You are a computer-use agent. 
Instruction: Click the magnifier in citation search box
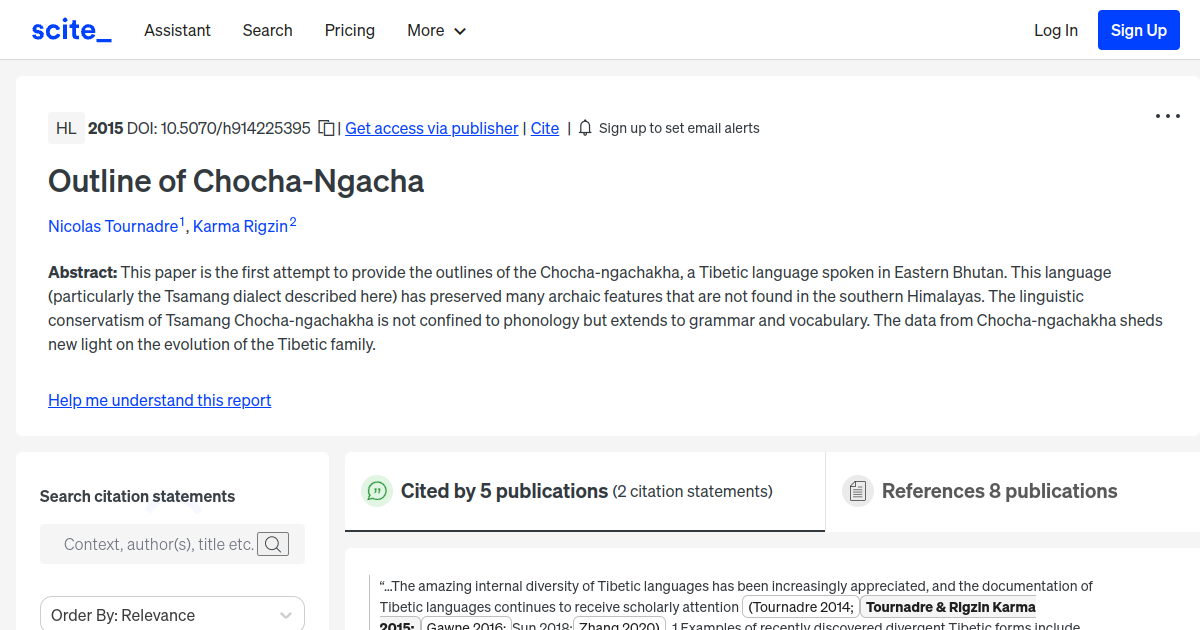coord(273,544)
